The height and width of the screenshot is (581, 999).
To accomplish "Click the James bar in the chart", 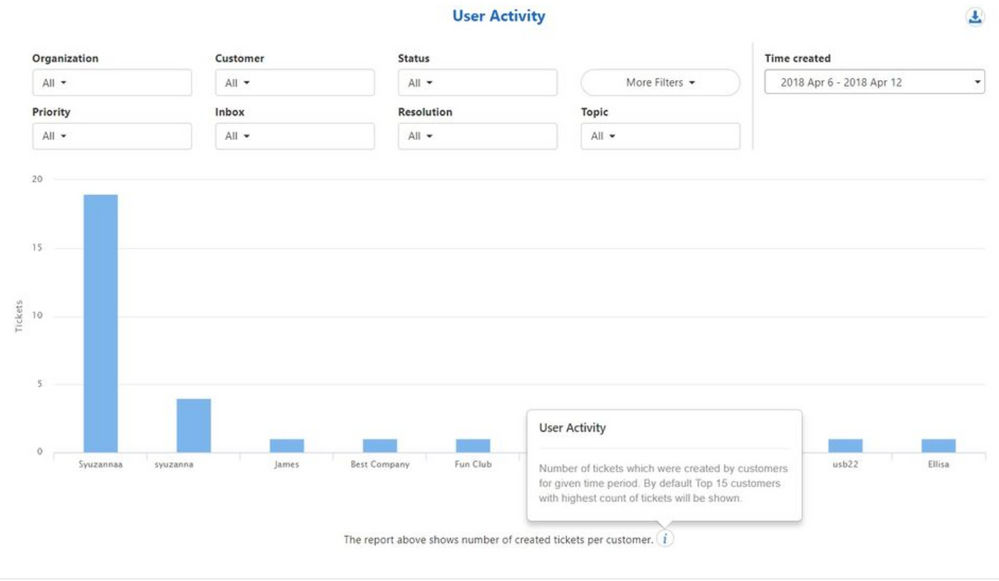I will tap(287, 446).
